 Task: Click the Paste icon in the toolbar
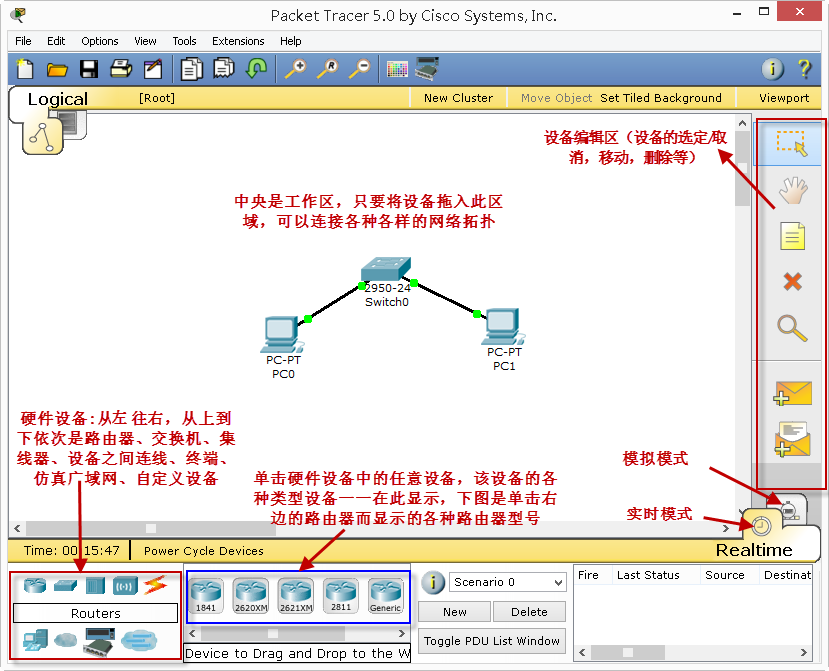224,68
